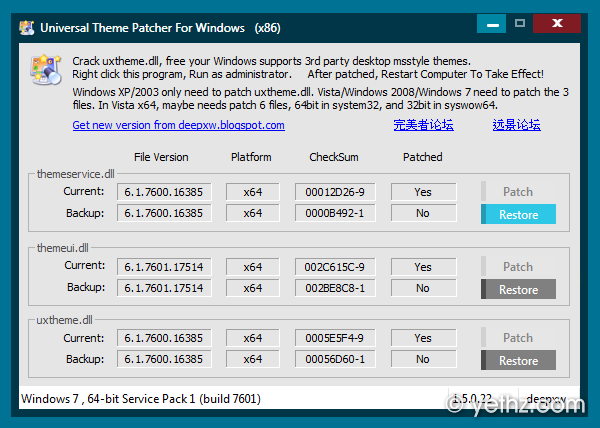Click the theme patcher logo beside the description
The height and width of the screenshot is (428, 600).
coord(45,69)
